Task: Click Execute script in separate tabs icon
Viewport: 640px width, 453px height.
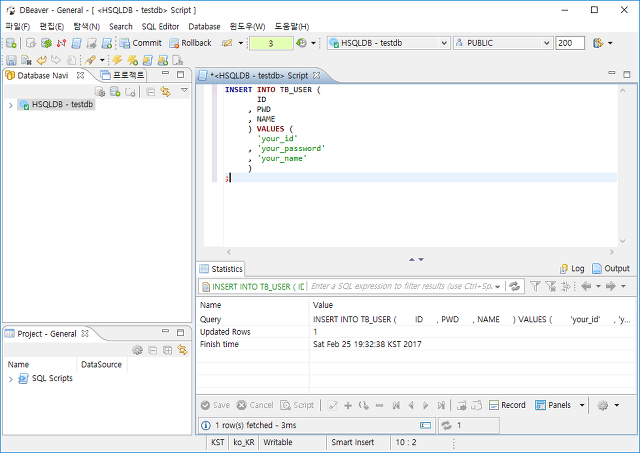Action: point(162,60)
